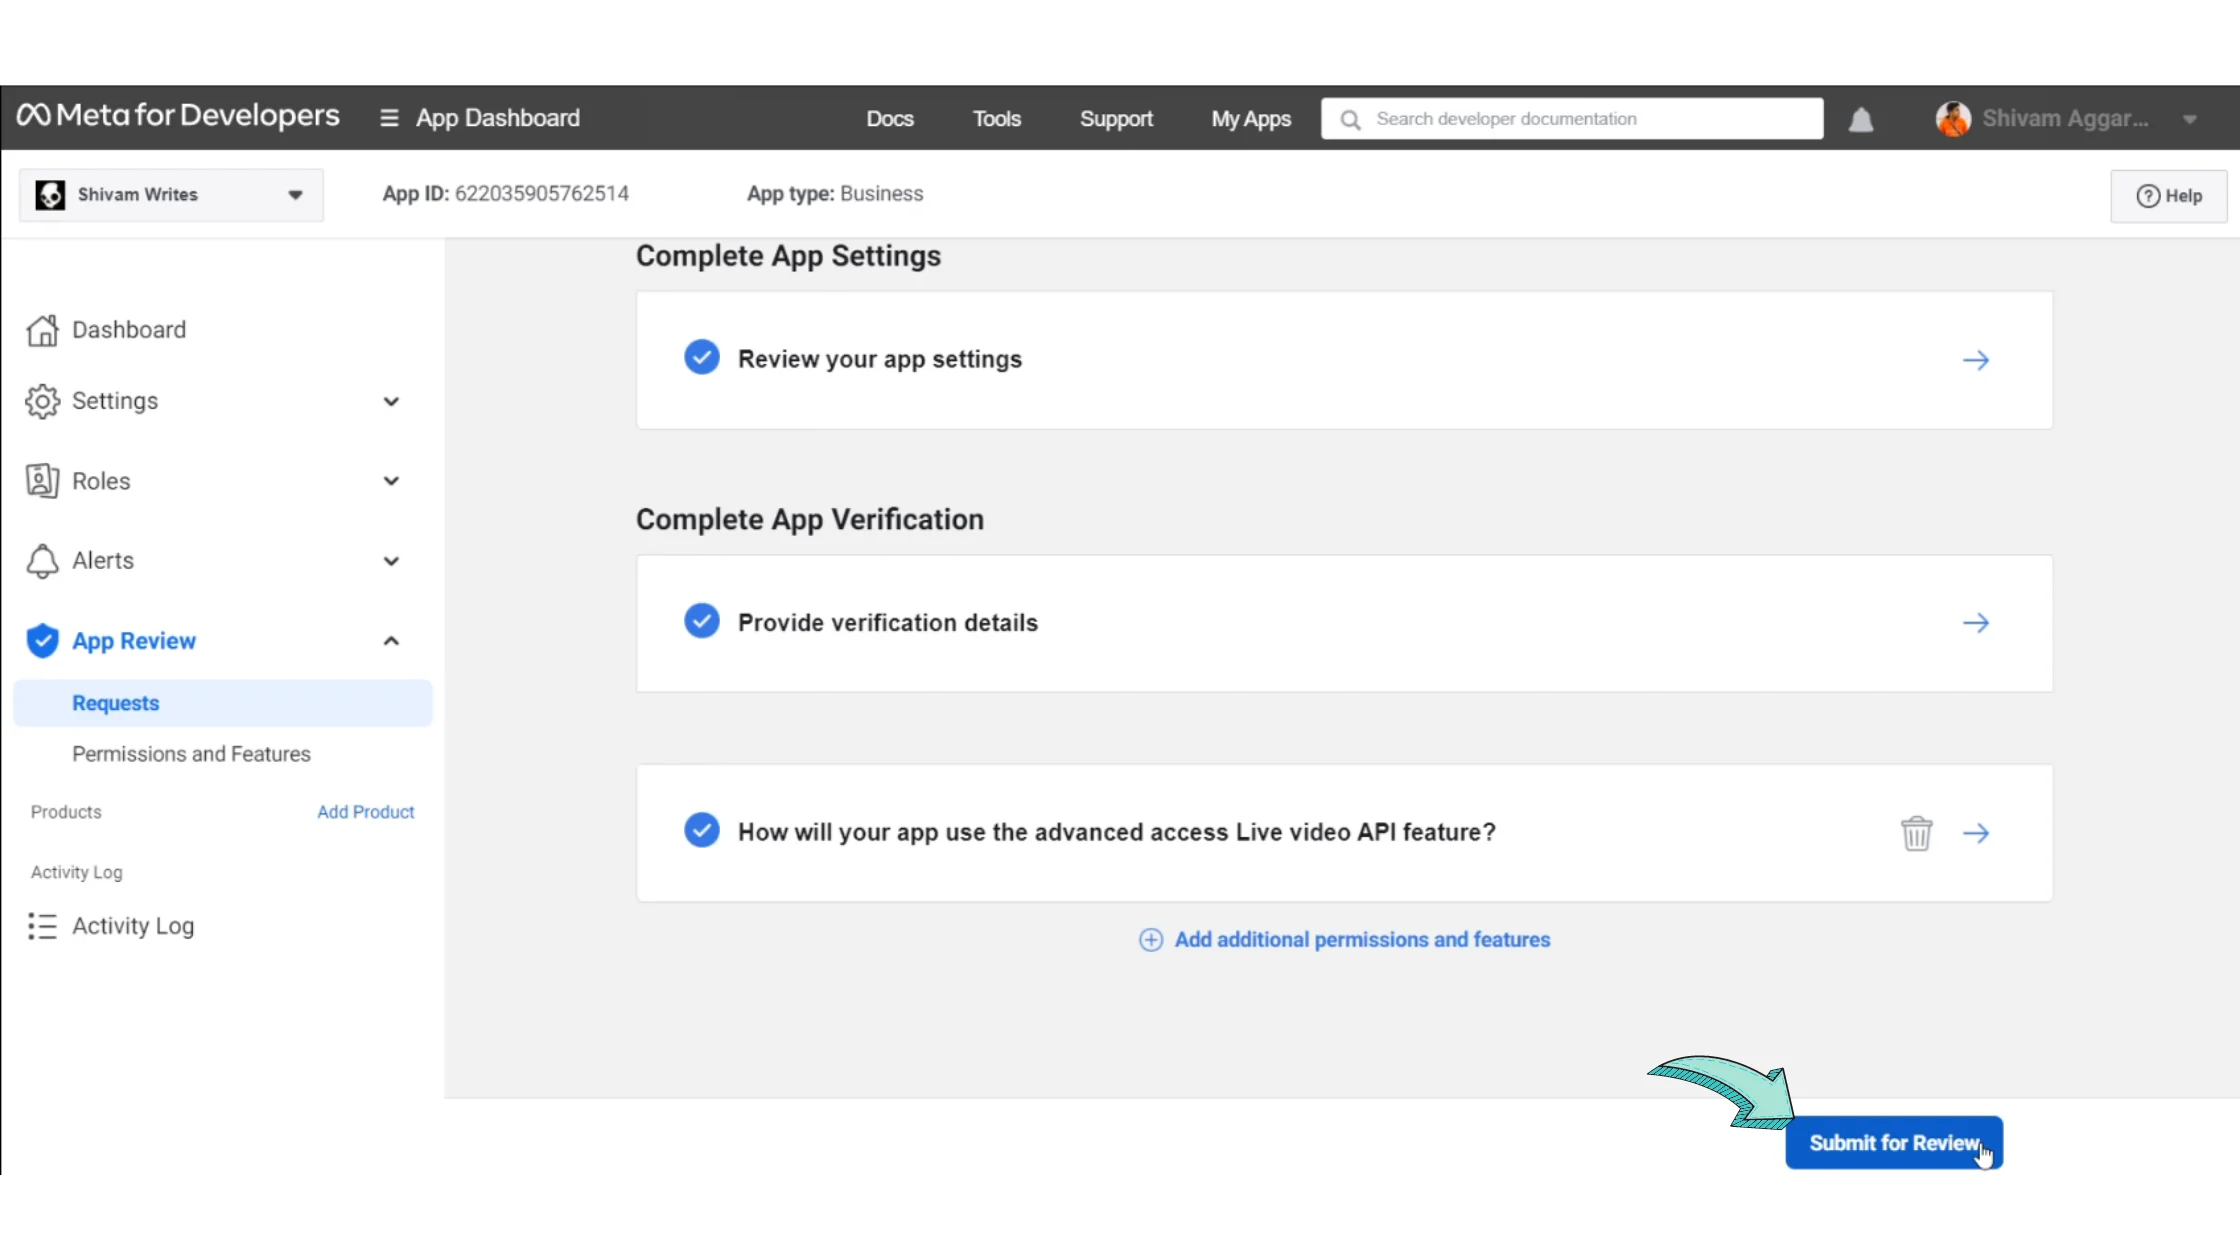Viewport: 2240px width, 1260px height.
Task: Click checkmark for Review your app settings
Action: 701,357
